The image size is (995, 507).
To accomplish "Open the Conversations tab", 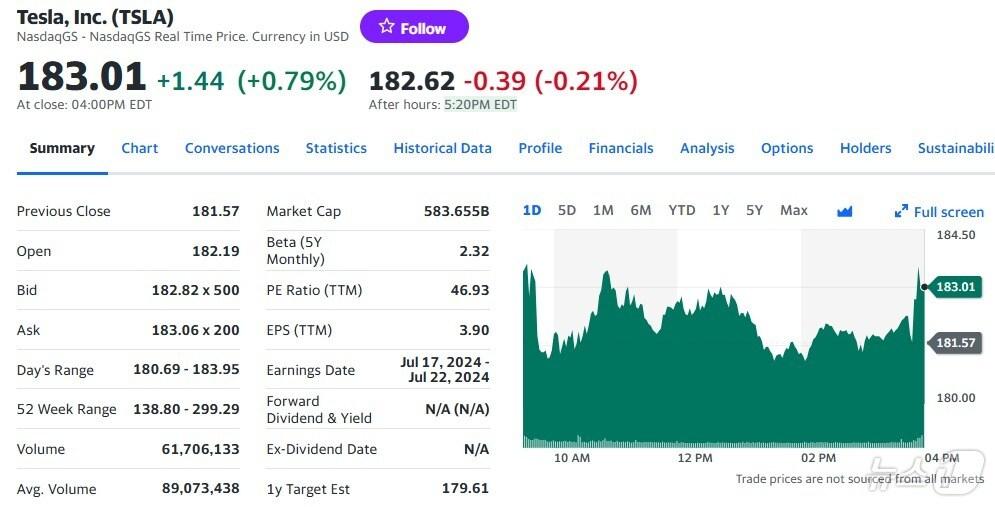I will pyautogui.click(x=232, y=148).
